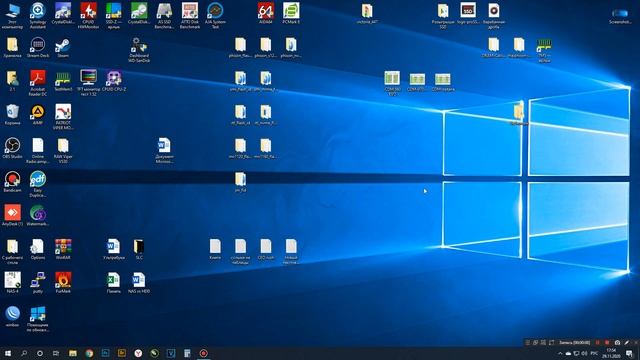
Task: Open the putty shortcut
Action: pos(38,283)
